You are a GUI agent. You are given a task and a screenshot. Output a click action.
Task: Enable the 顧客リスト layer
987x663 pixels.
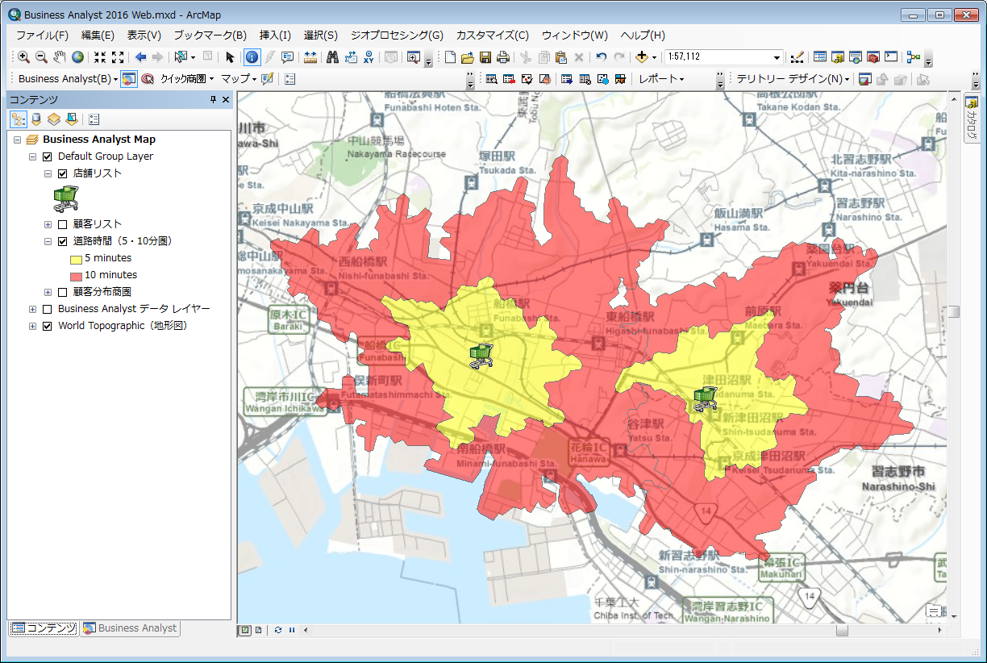(62, 224)
